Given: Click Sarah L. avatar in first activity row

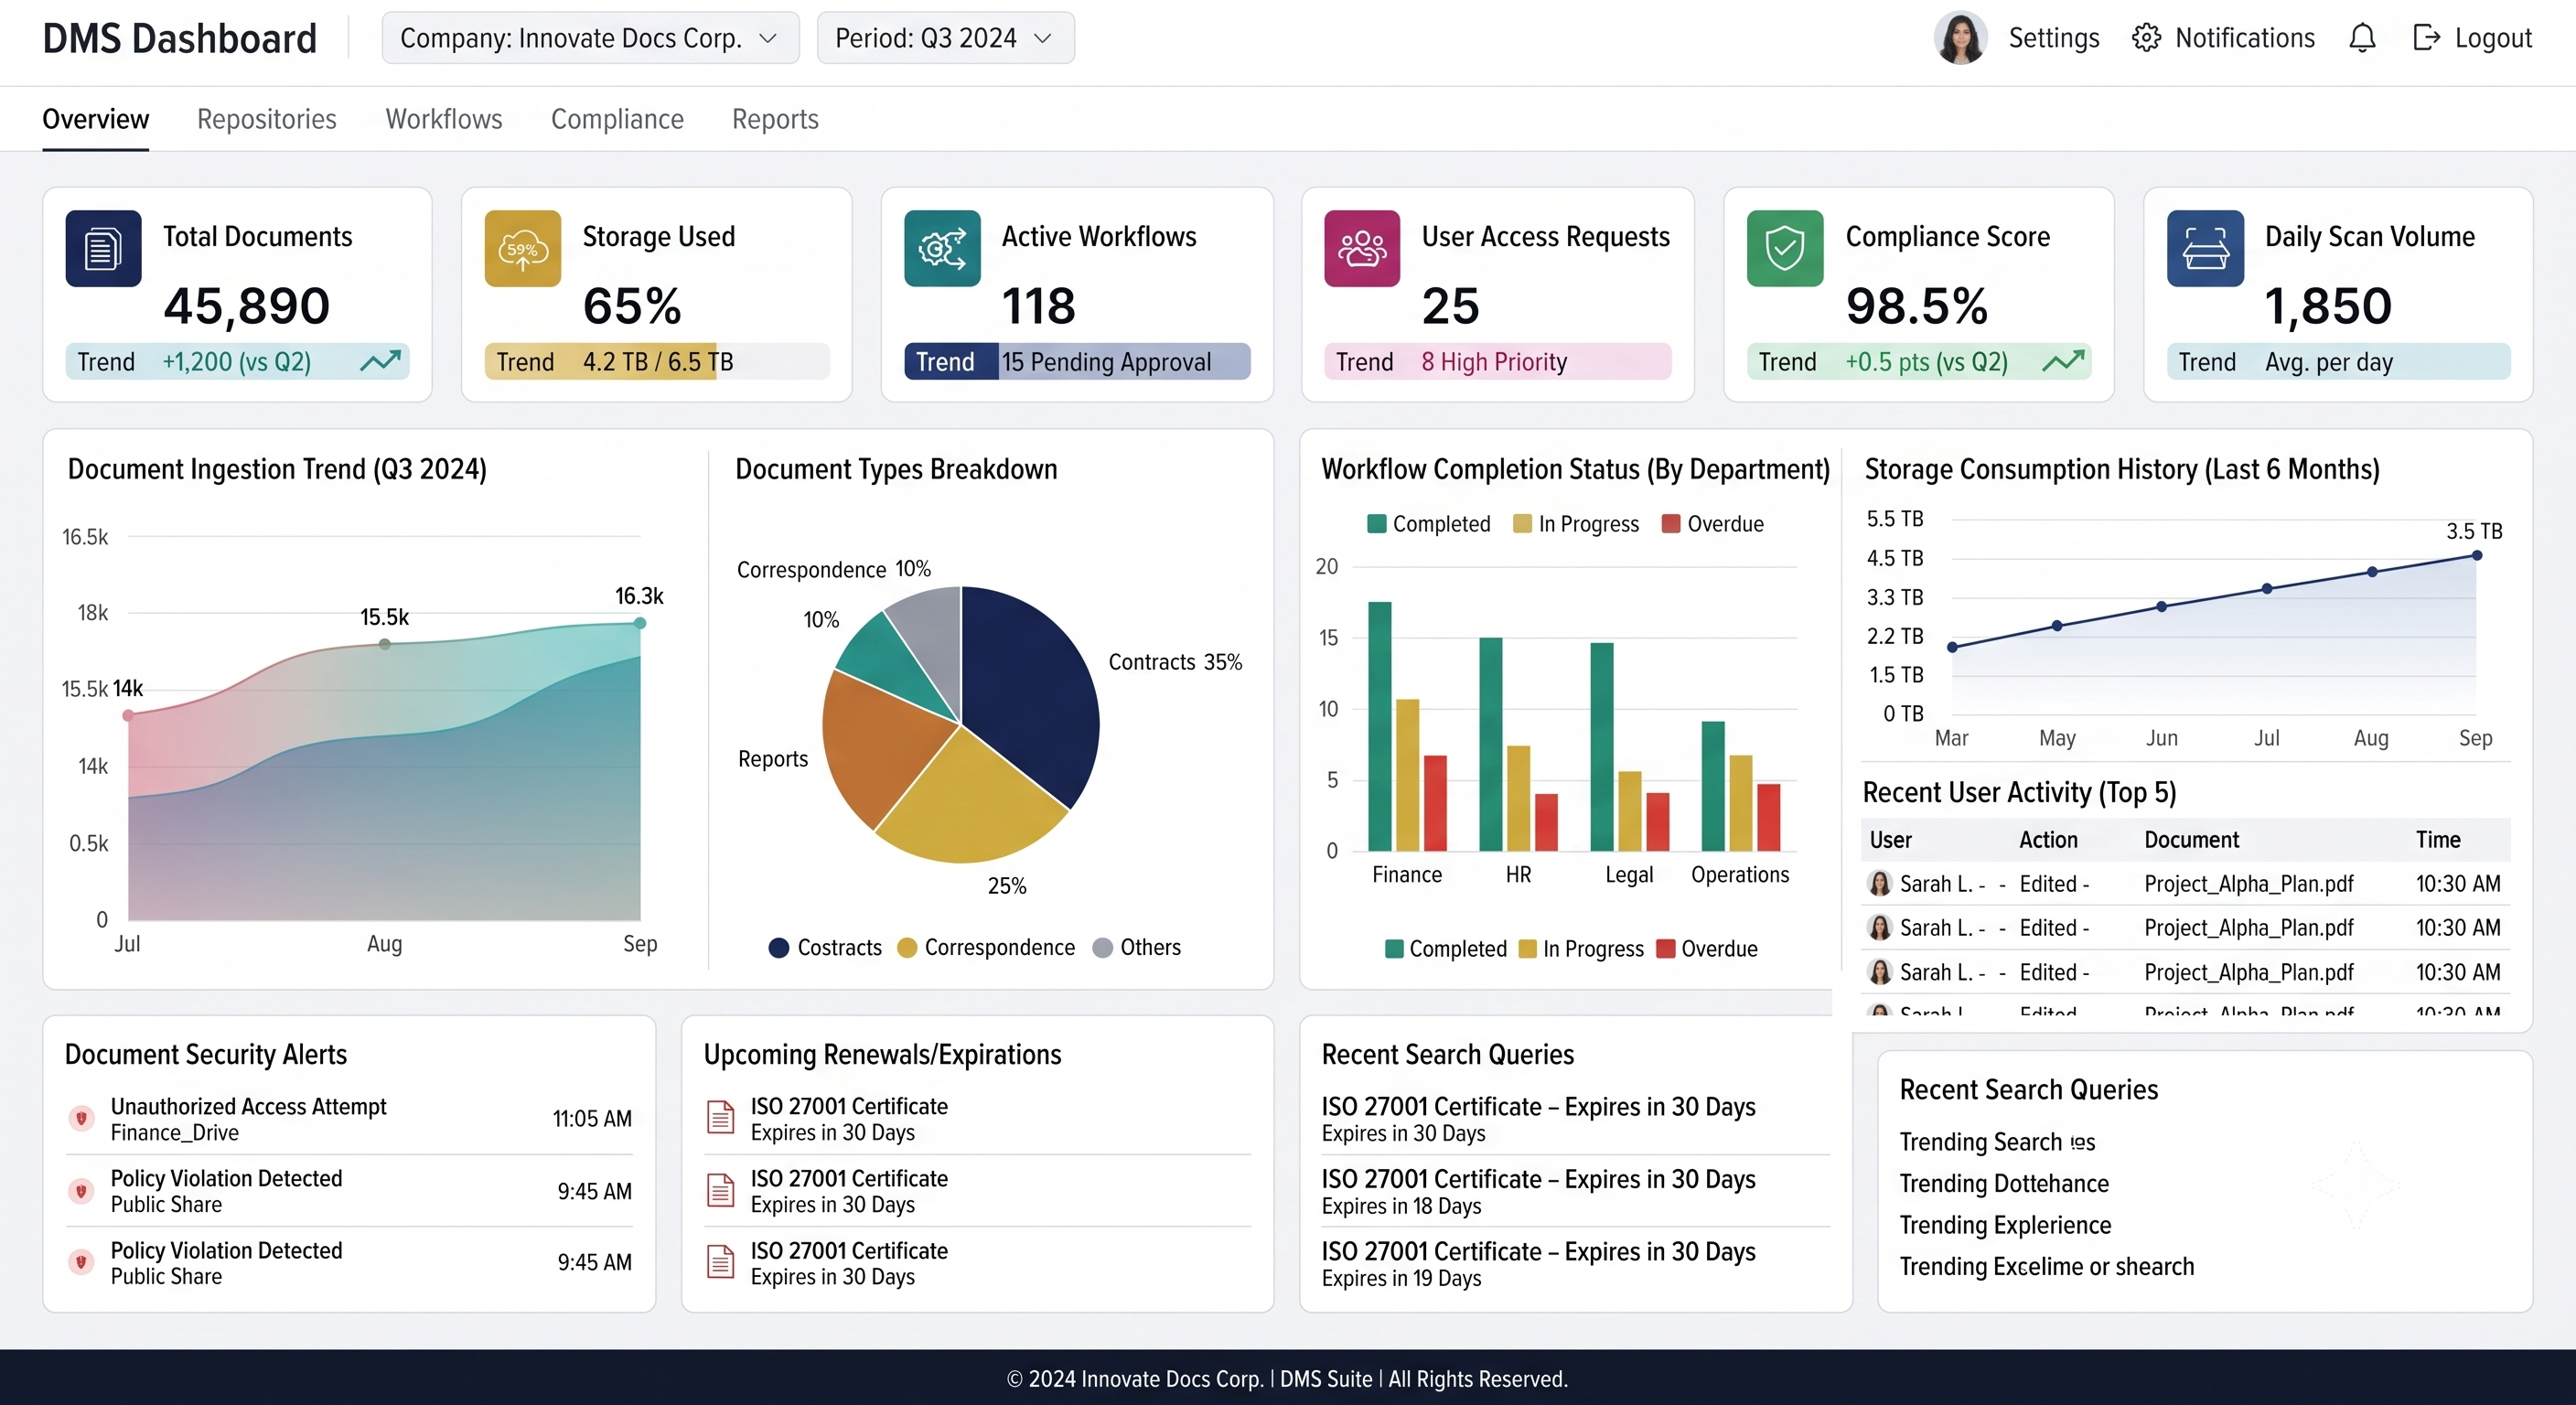Looking at the screenshot, I should (x=1880, y=884).
